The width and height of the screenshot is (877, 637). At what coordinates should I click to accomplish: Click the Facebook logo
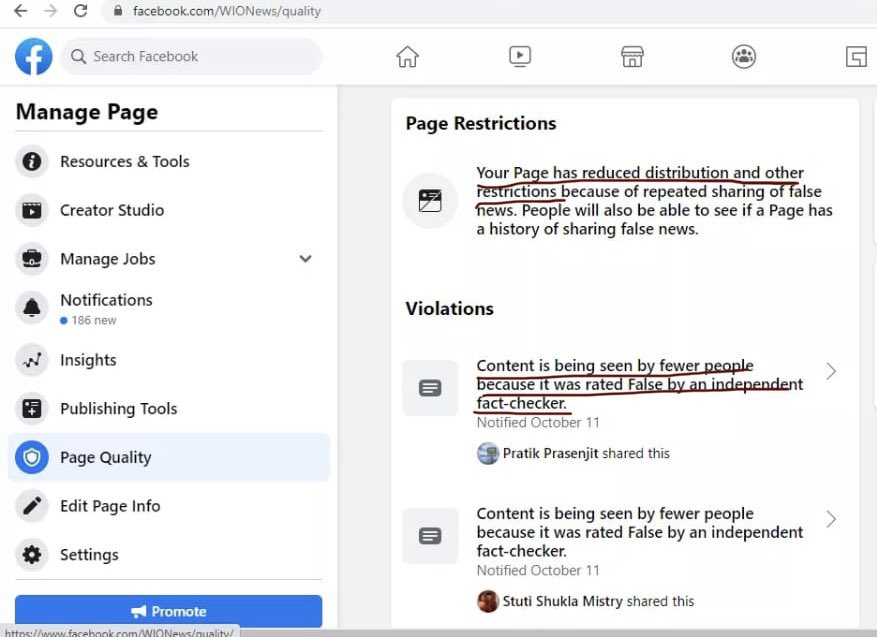pos(34,56)
